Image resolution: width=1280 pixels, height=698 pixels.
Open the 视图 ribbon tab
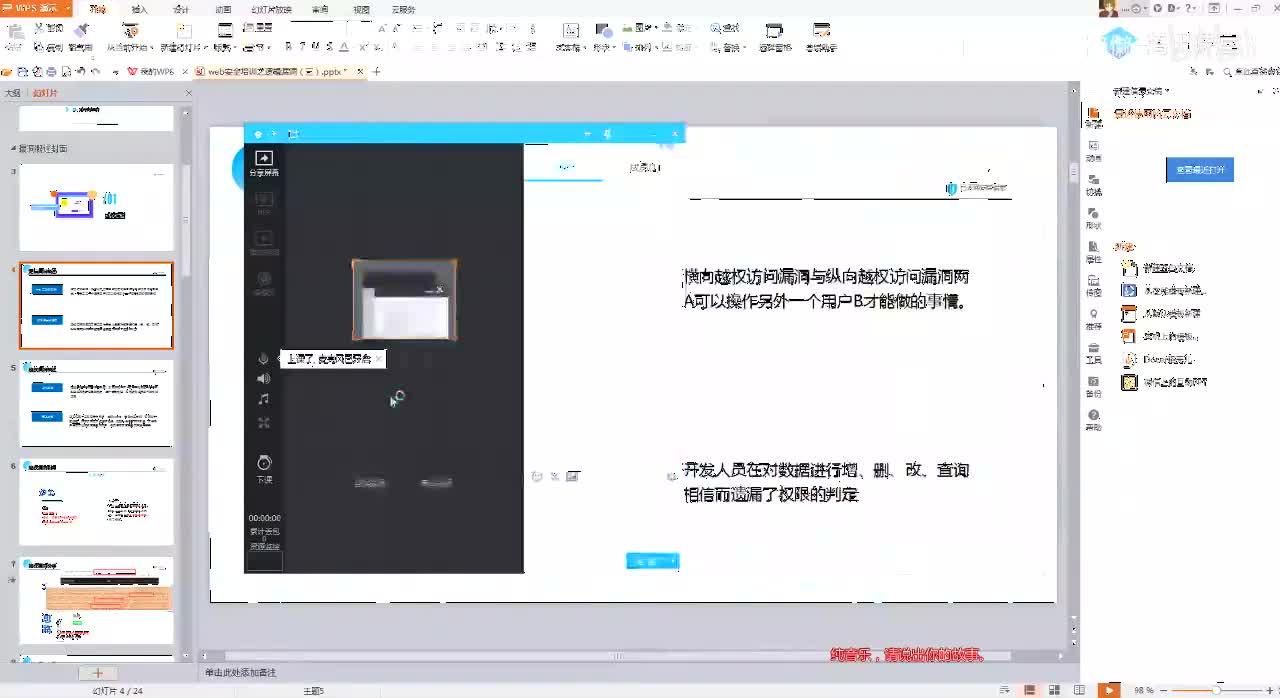(x=361, y=9)
